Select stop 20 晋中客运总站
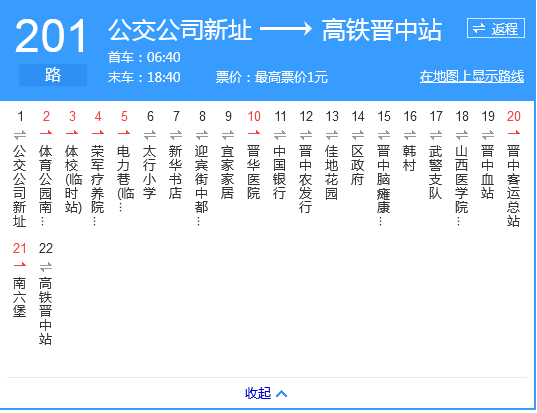537x413 pixels. point(514,186)
